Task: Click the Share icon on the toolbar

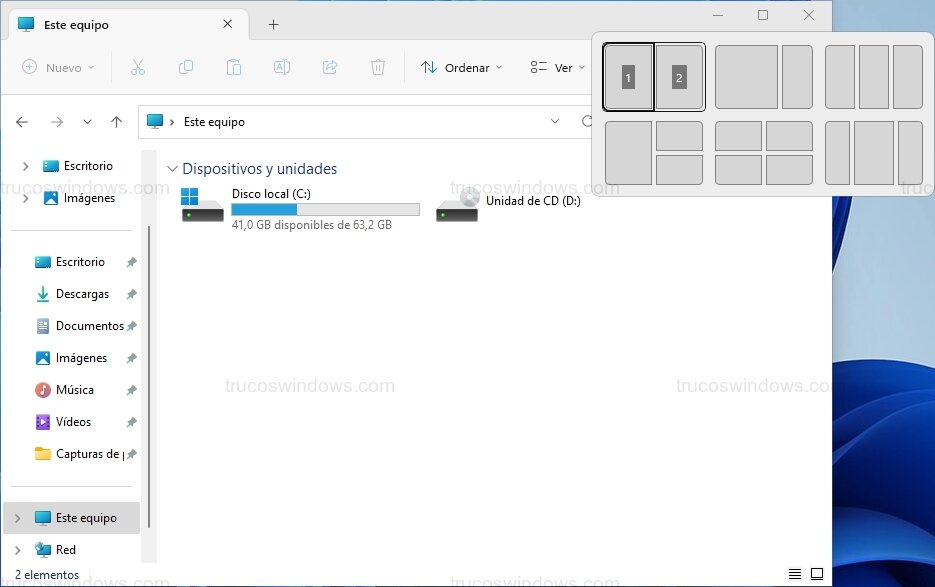Action: [329, 67]
